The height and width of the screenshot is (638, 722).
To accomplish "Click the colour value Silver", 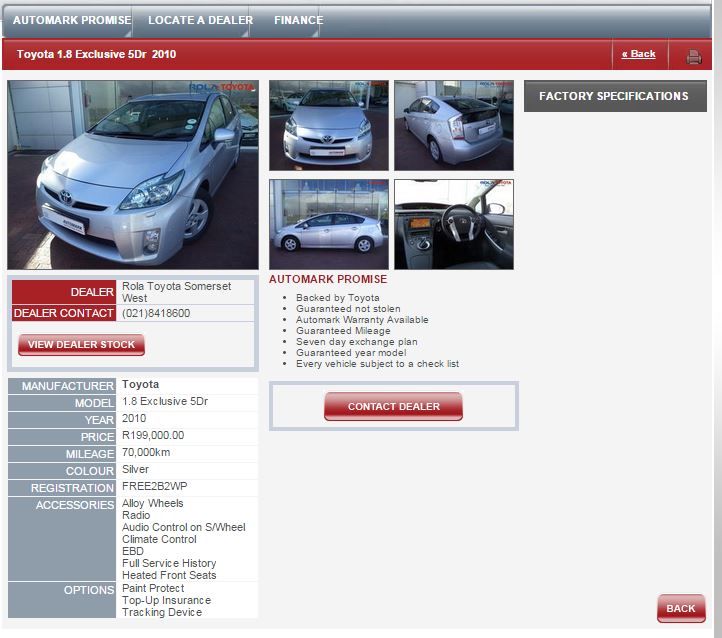I will pyautogui.click(x=135, y=470).
